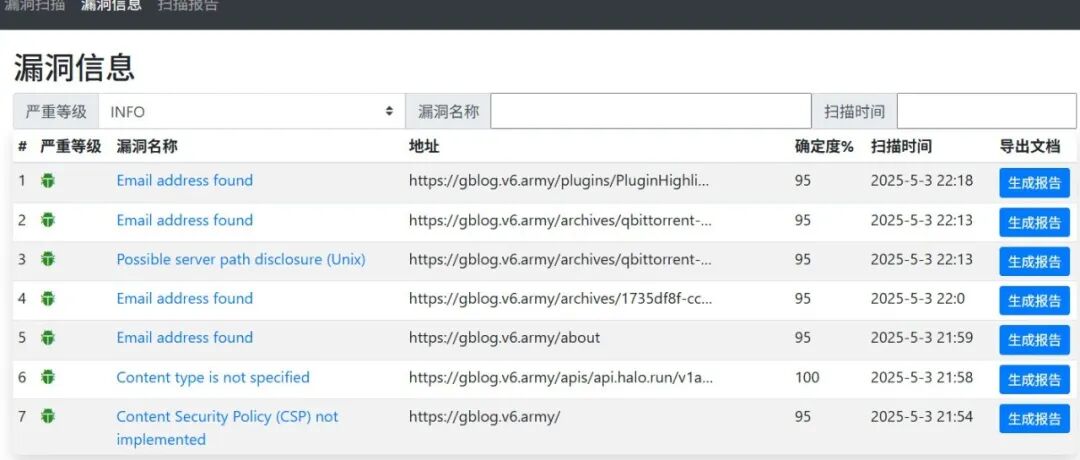Switch to the 漏洞扫描 nav tab
The image size is (1080, 460).
pyautogui.click(x=34, y=6)
